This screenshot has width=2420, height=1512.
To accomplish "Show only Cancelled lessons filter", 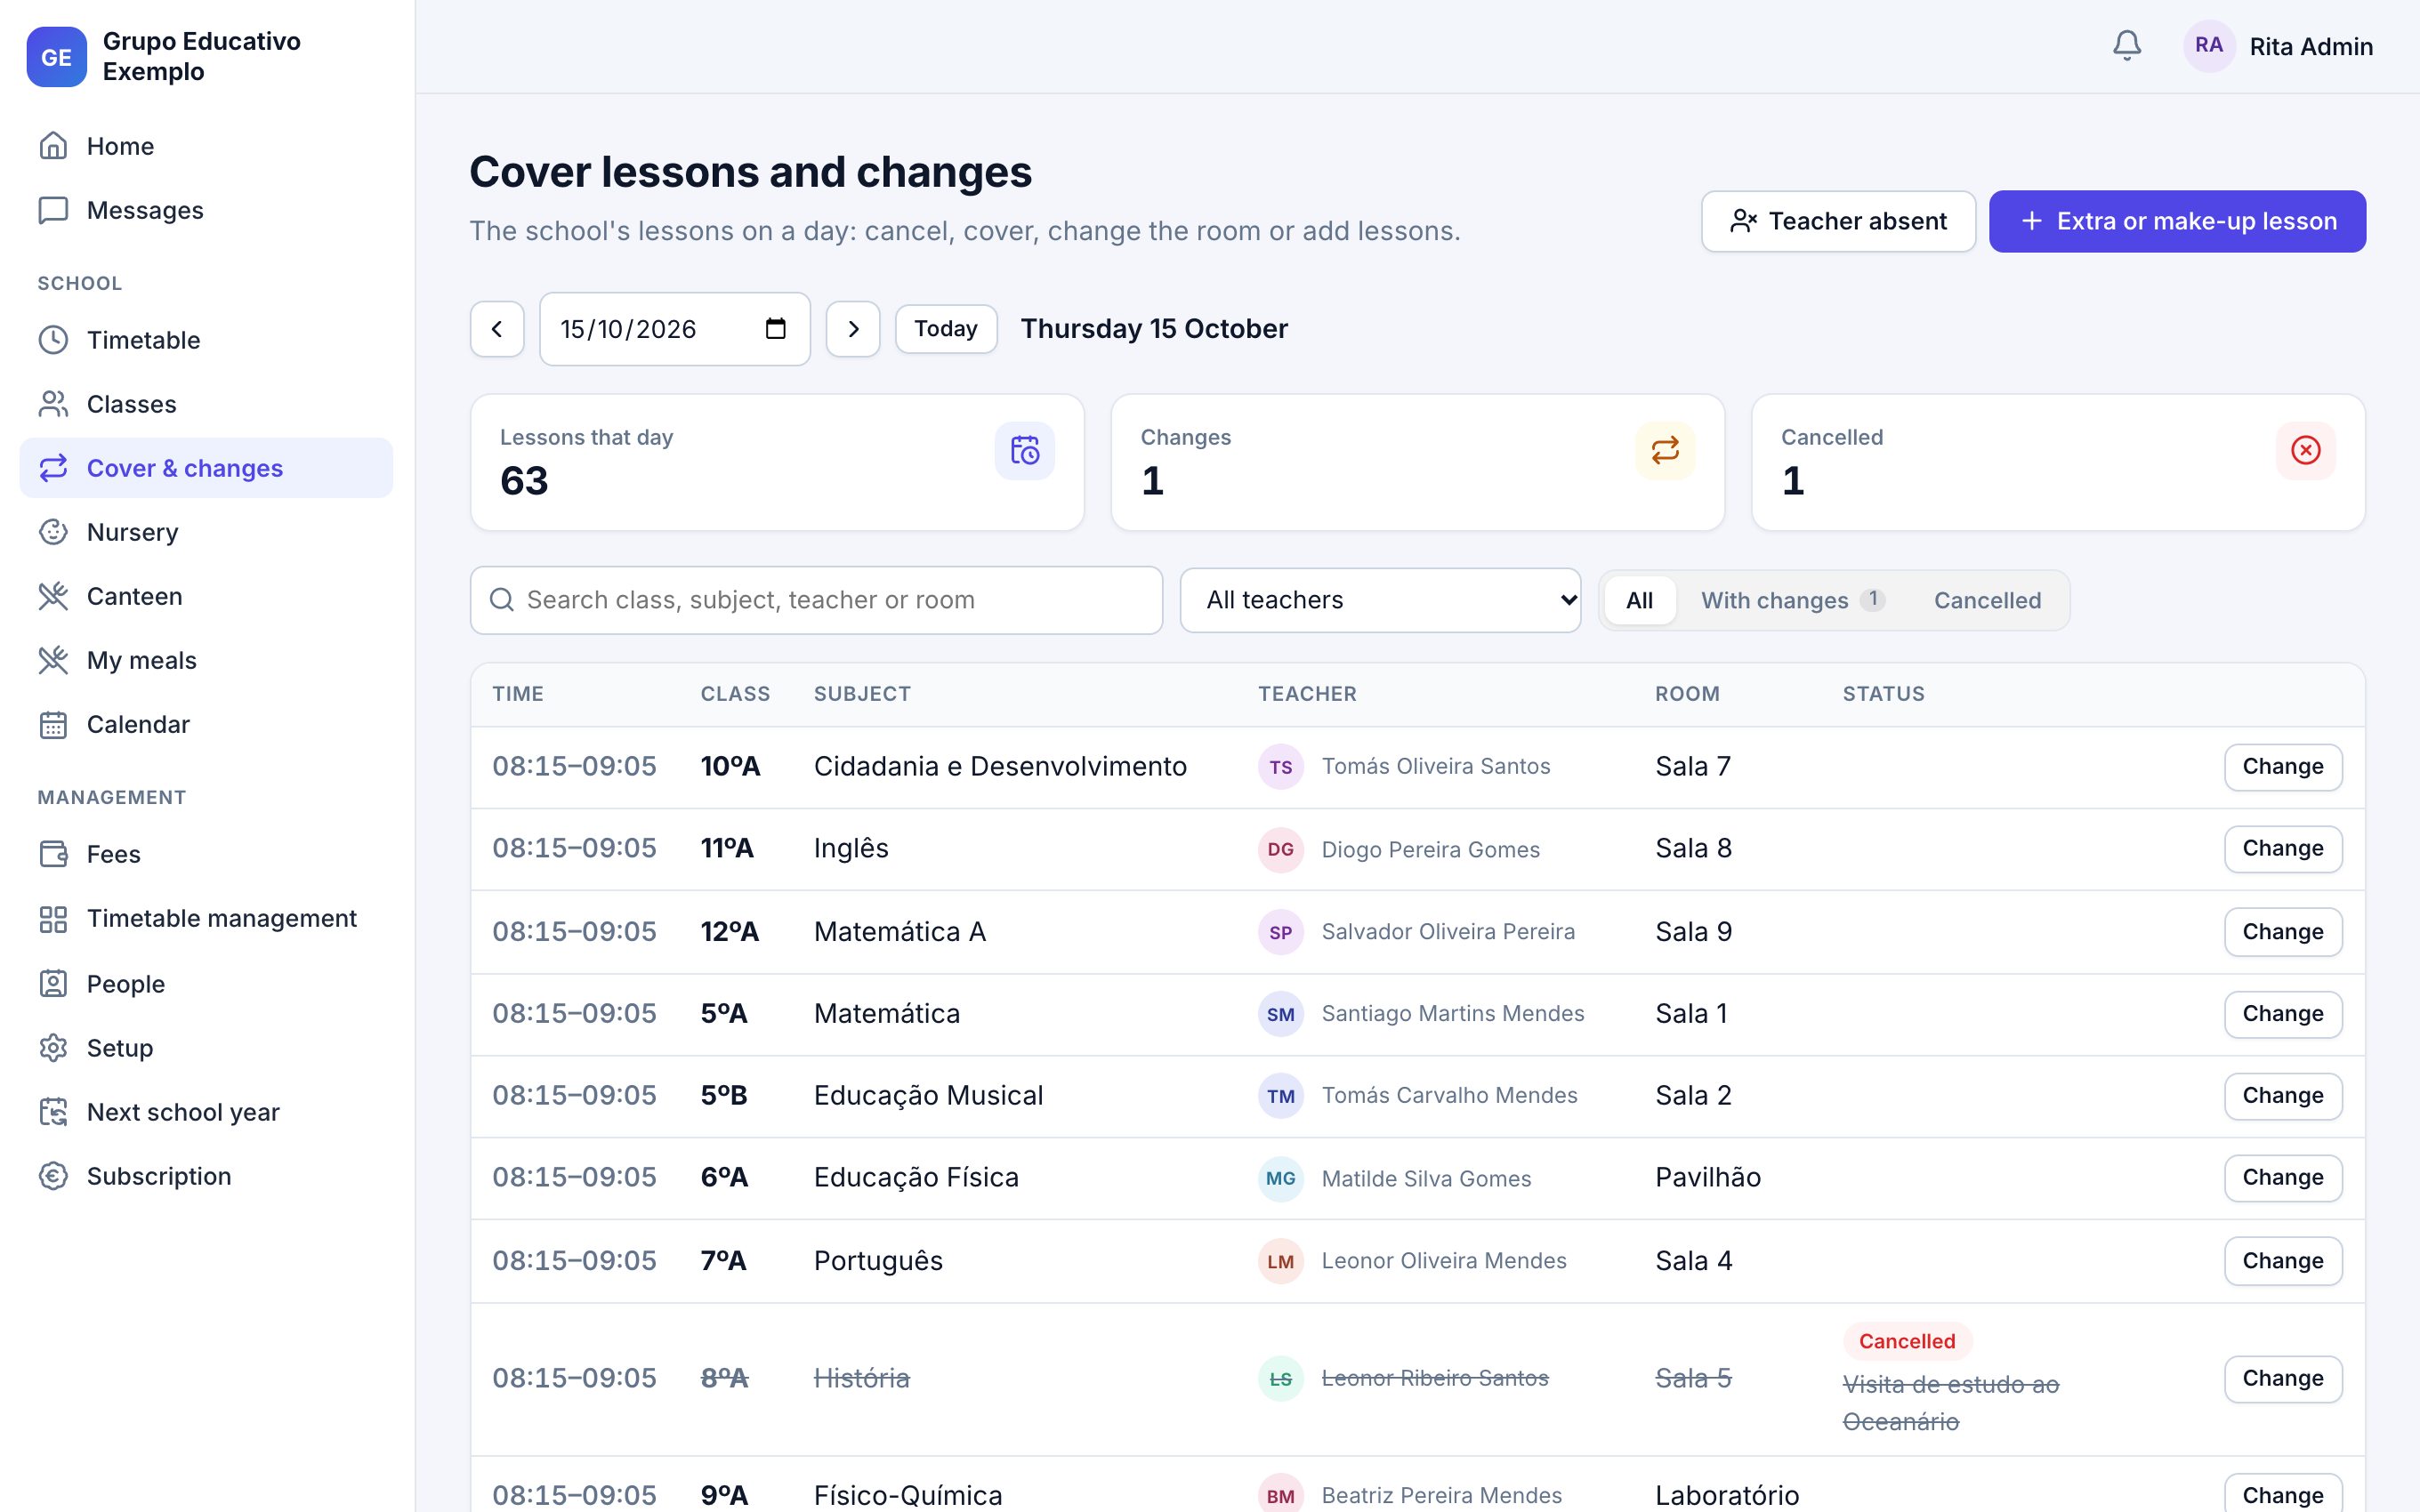I will pos(1987,600).
